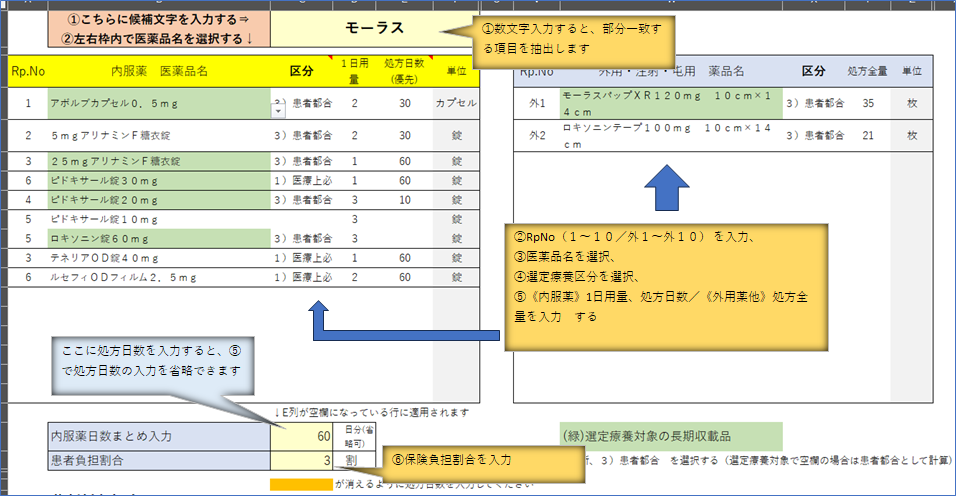The width and height of the screenshot is (956, 496).
Task: Select the モーラス candidate text input cell
Action: [374, 28]
